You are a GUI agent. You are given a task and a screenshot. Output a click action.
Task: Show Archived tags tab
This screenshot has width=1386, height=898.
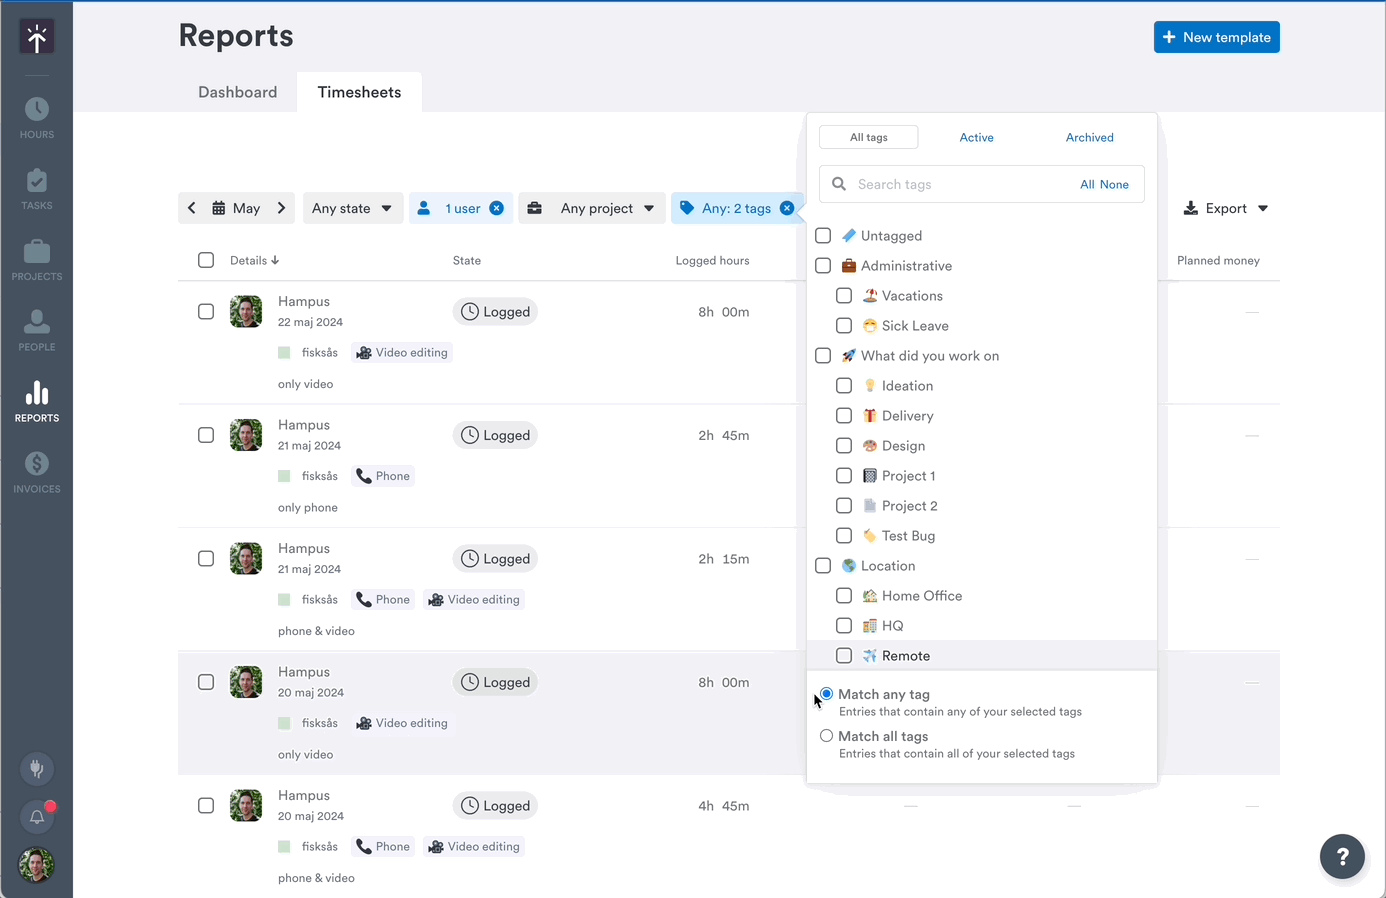click(x=1089, y=138)
